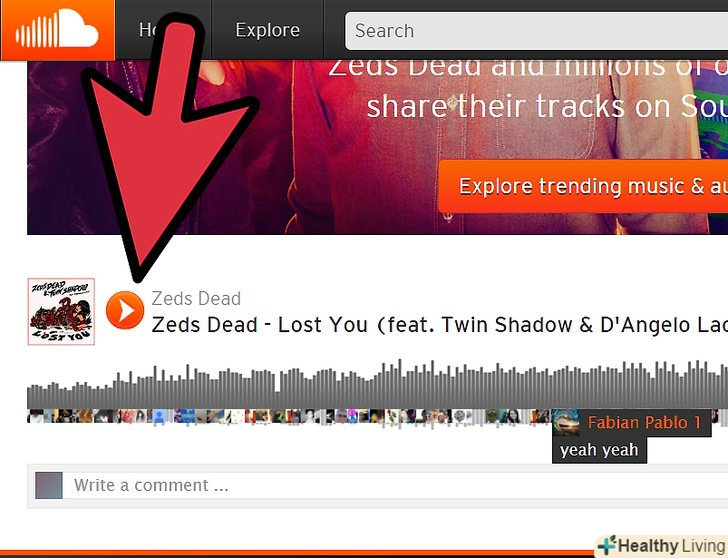Click the first commenter avatar on the timeline
728x558 pixels.
[33, 416]
